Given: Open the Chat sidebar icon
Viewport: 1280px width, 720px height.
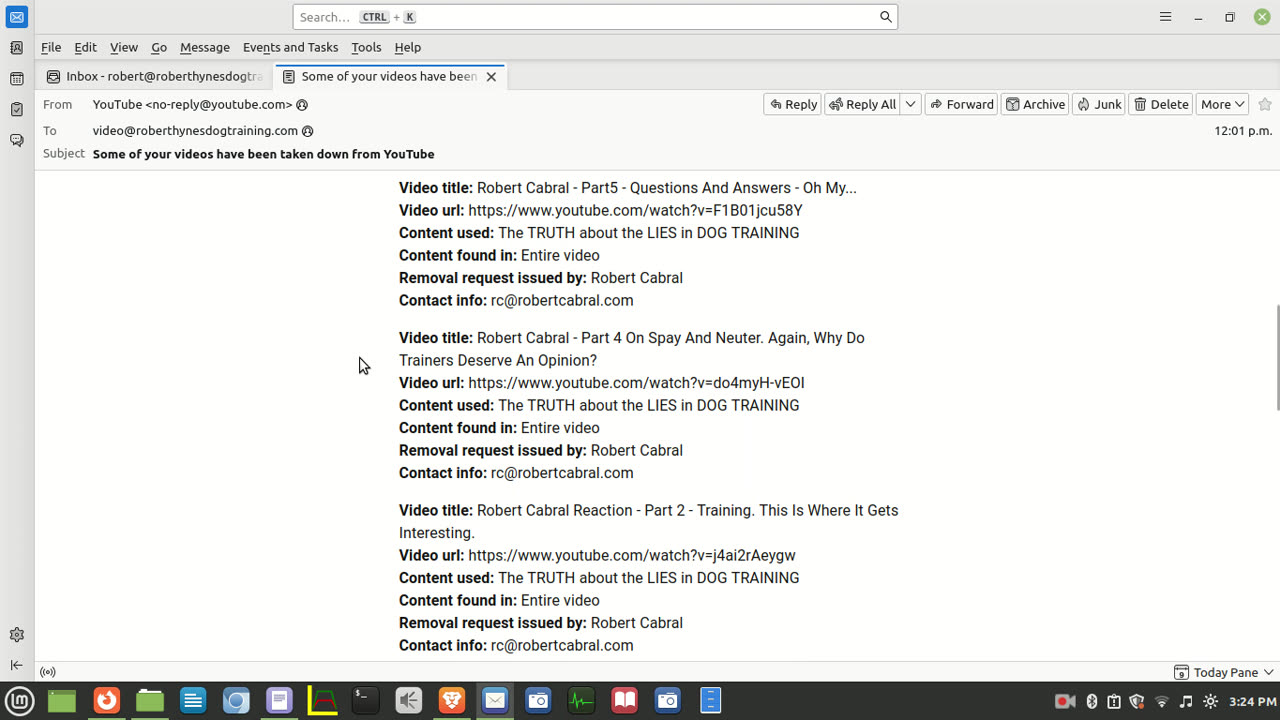Looking at the screenshot, I should click(x=17, y=141).
